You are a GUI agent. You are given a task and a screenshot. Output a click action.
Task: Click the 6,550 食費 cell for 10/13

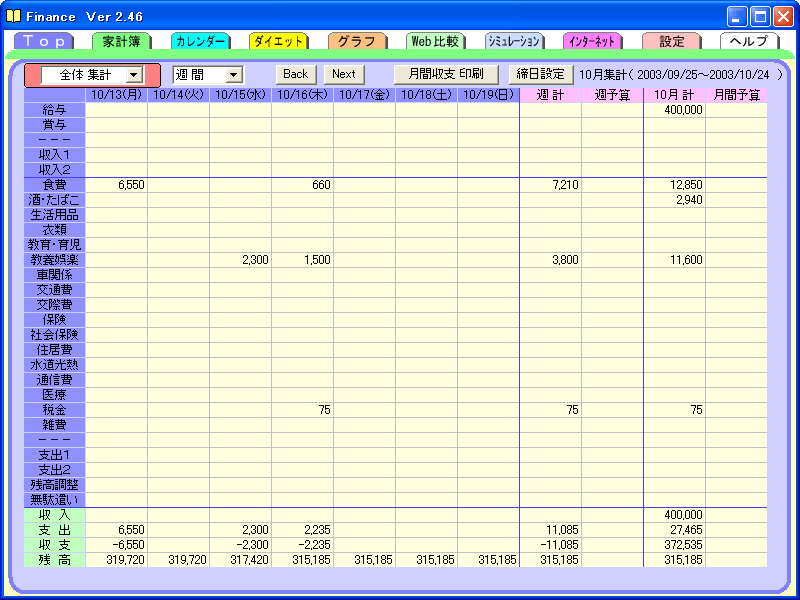point(116,185)
